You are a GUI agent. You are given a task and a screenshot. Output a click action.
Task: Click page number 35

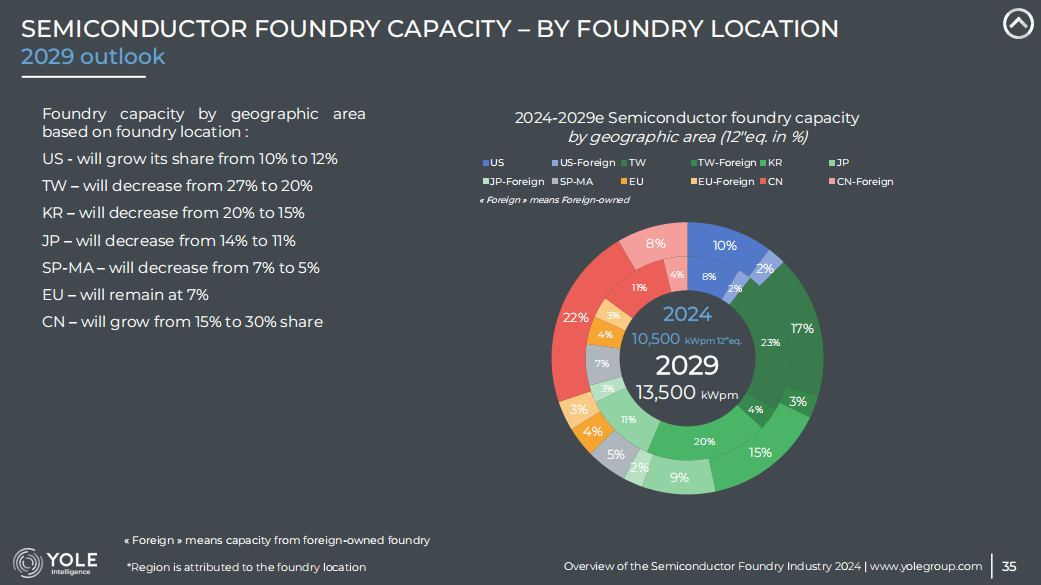click(1008, 566)
